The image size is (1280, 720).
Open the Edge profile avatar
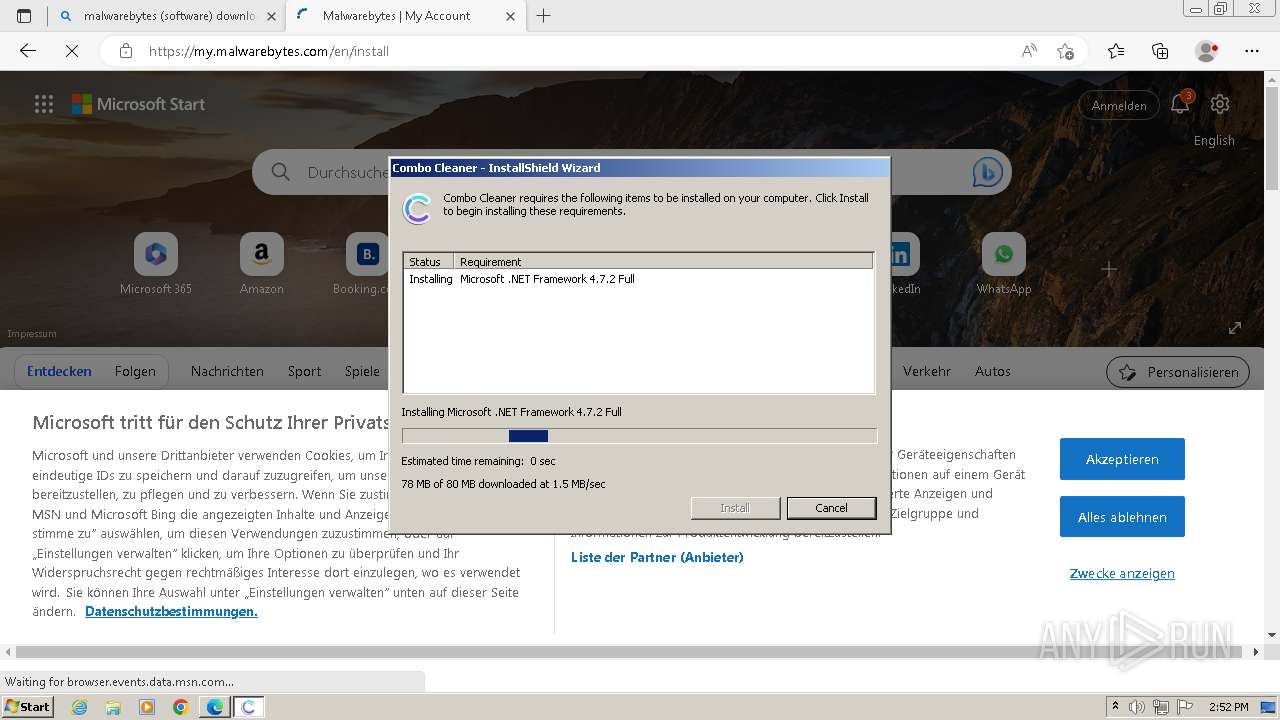[x=1207, y=51]
